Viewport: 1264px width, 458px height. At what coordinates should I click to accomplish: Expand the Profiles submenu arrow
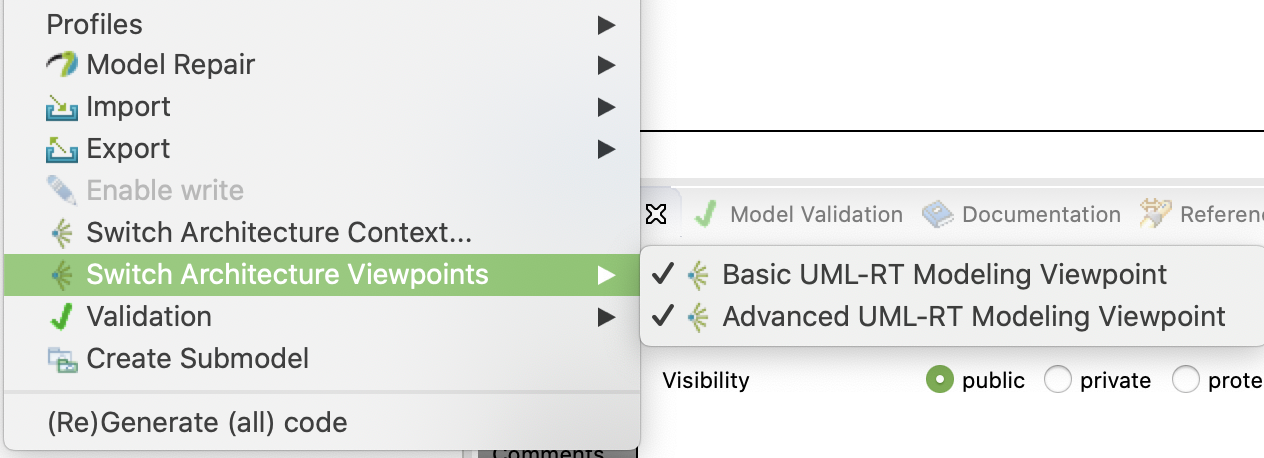[606, 24]
